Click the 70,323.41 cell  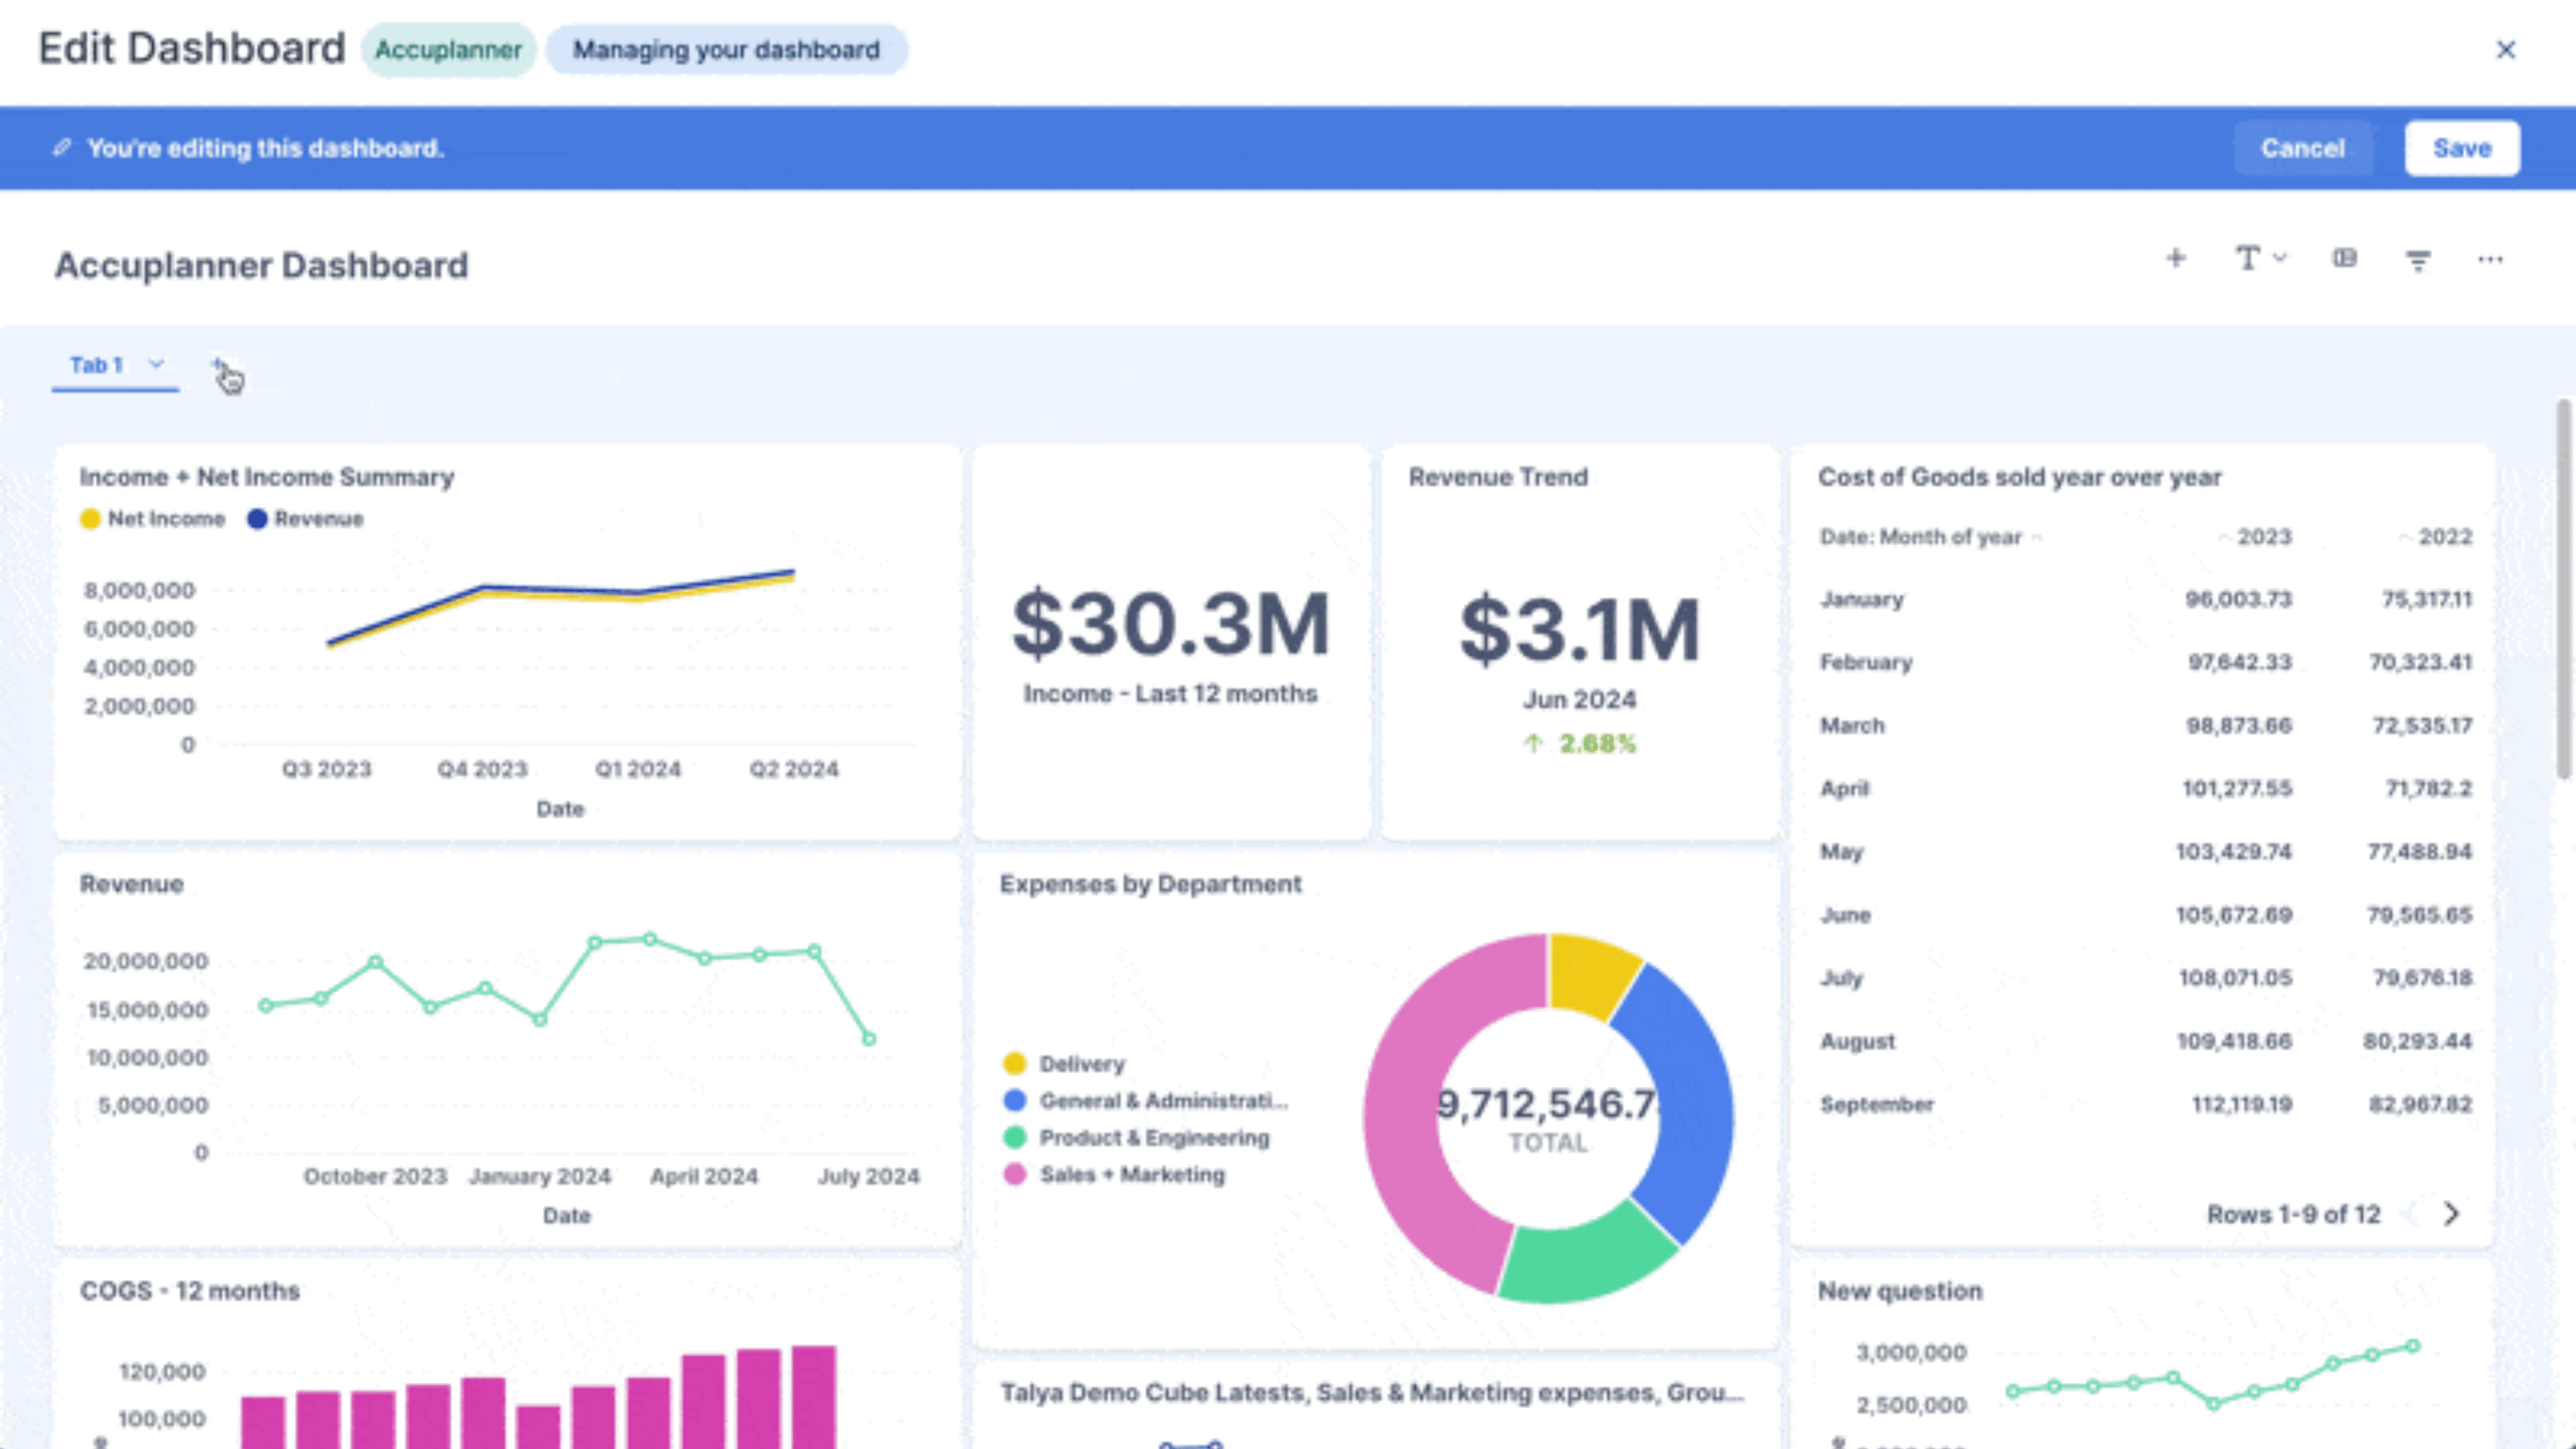coord(2420,662)
